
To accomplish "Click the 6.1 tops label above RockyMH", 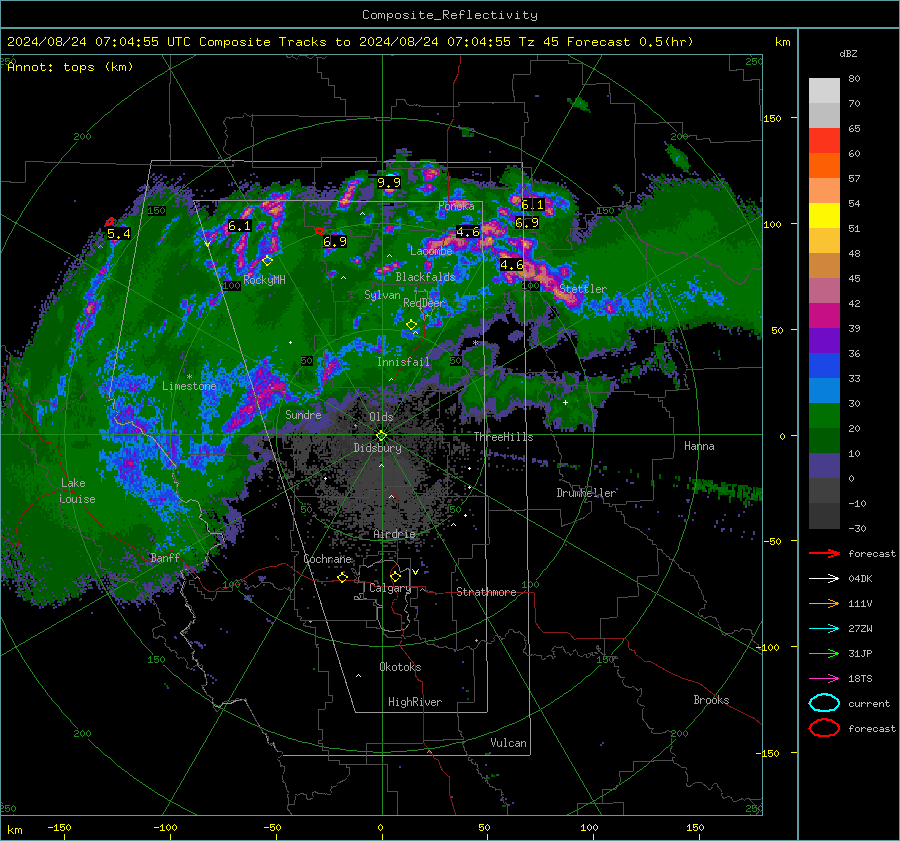I will 239,226.
